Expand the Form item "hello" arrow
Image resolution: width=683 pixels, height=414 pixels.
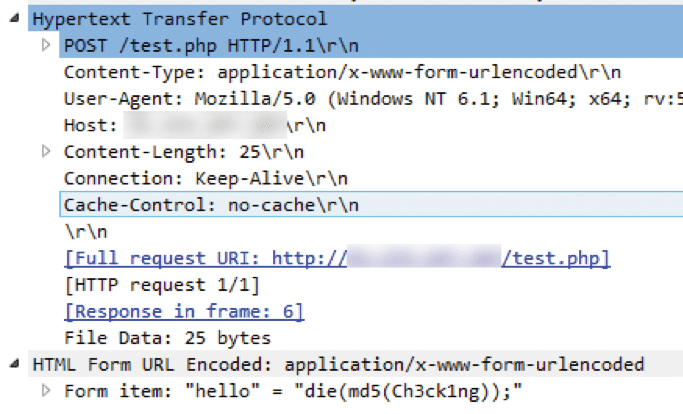(x=45, y=390)
